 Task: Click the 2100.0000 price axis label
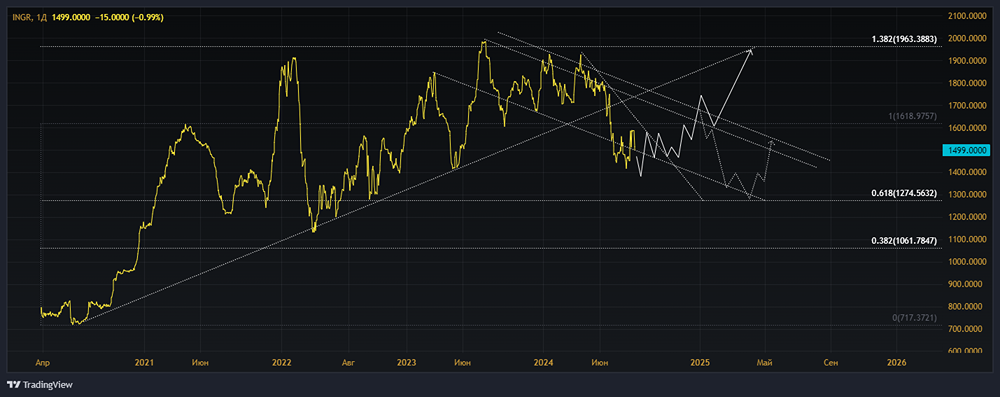[x=966, y=15]
